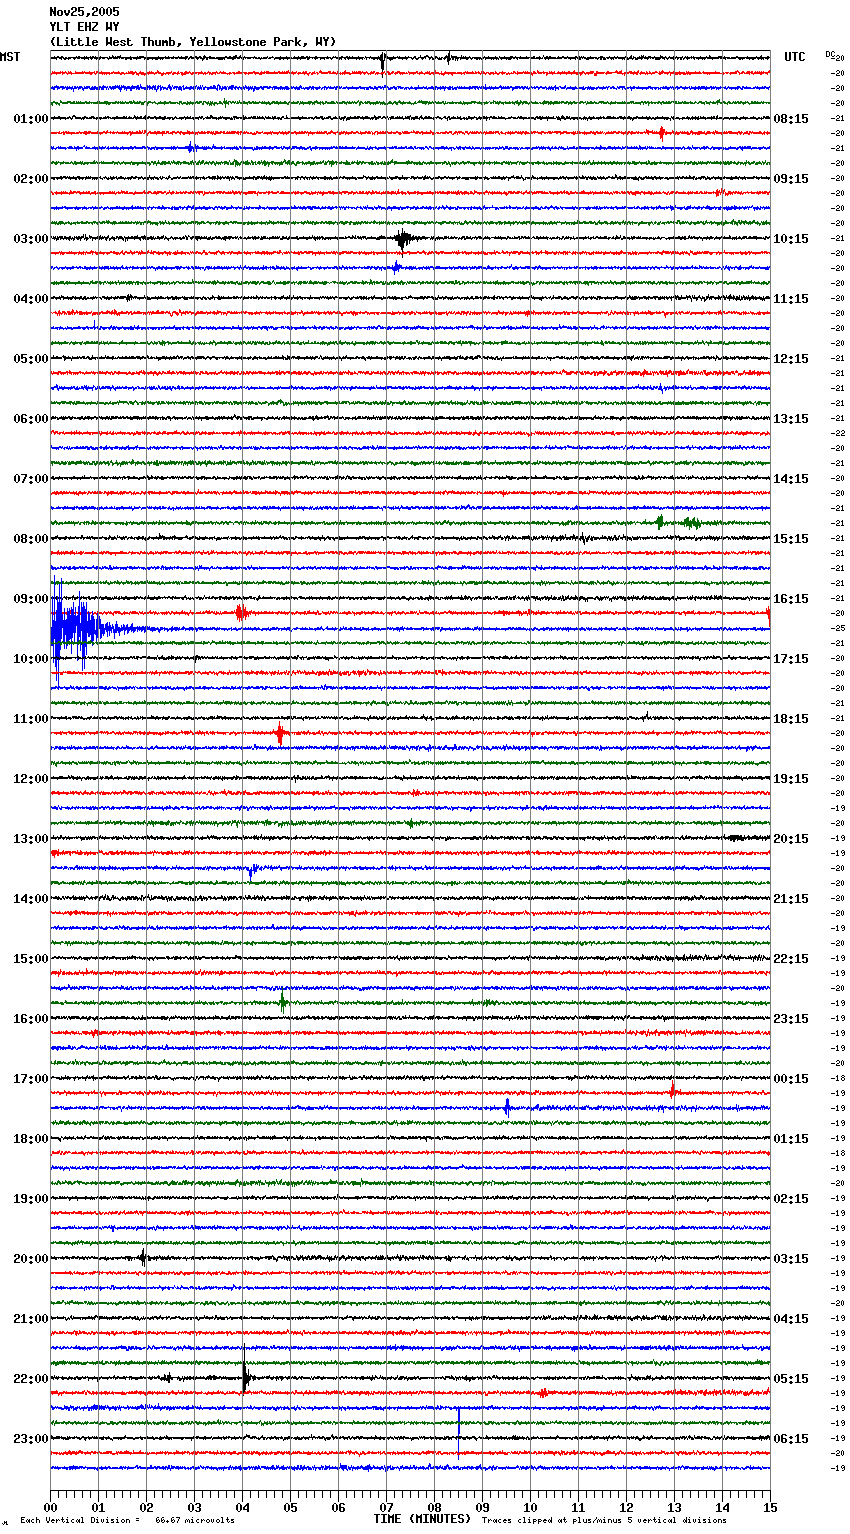Viewport: 850px width, 1534px height.
Task: Select the 11:00 MST time label
Action: pyautogui.click(x=30, y=719)
